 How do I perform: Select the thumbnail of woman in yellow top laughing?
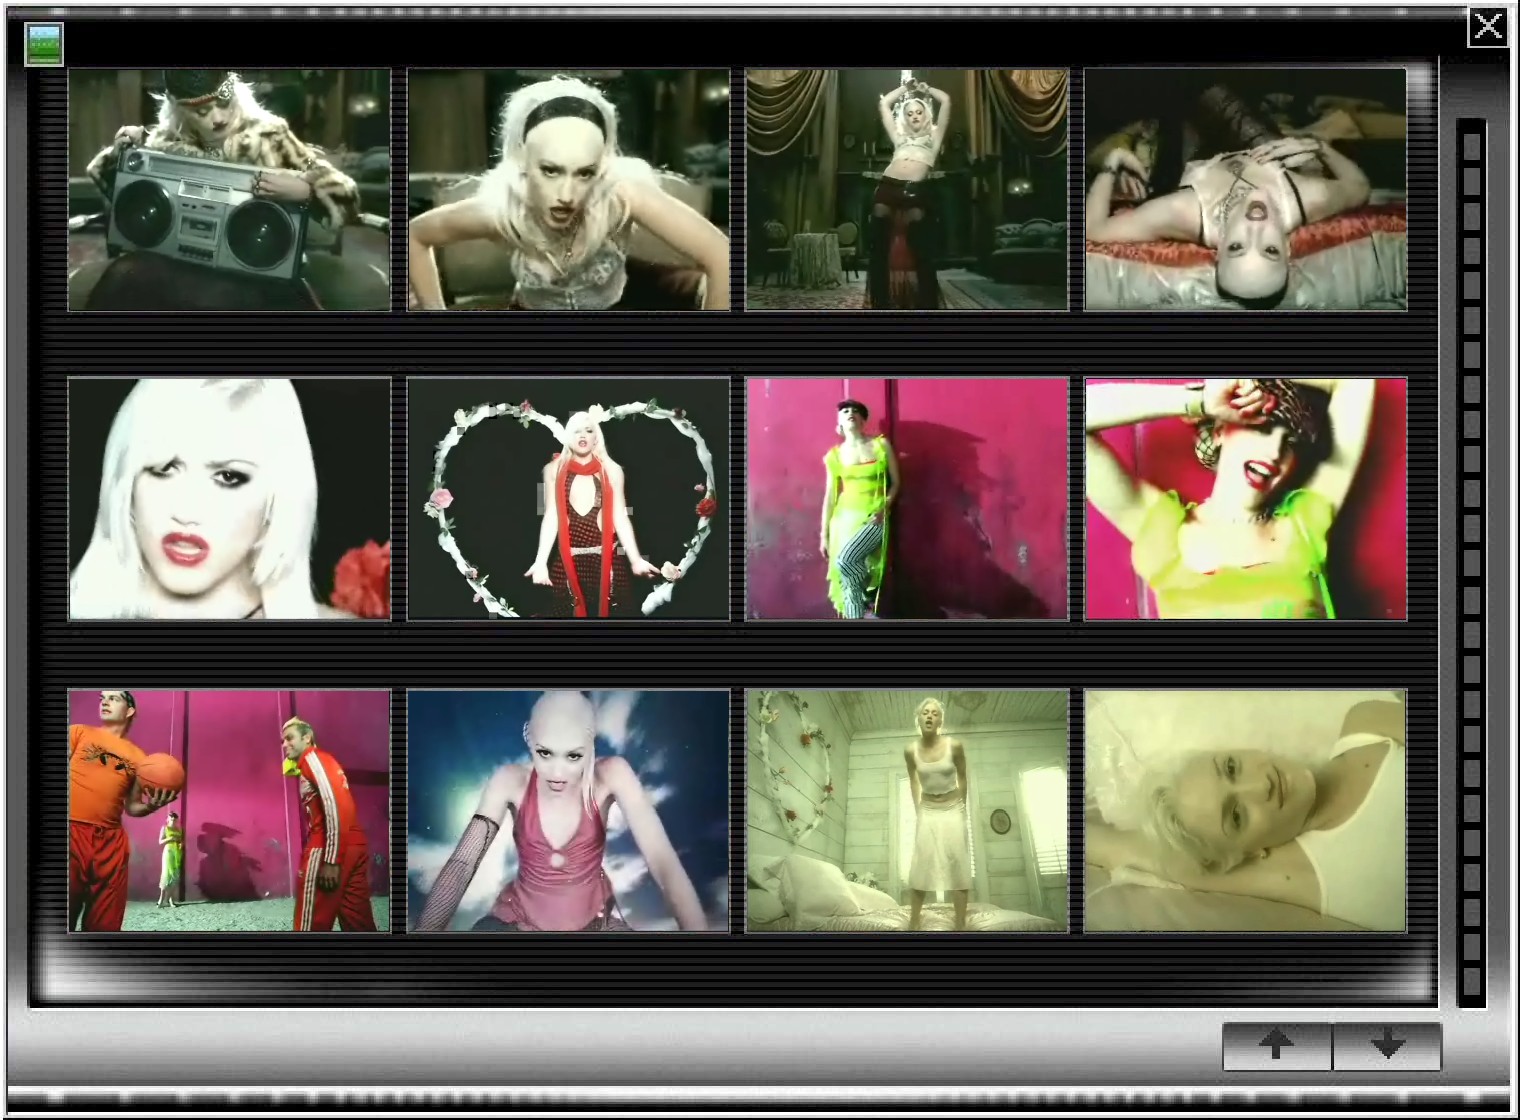tap(1246, 499)
